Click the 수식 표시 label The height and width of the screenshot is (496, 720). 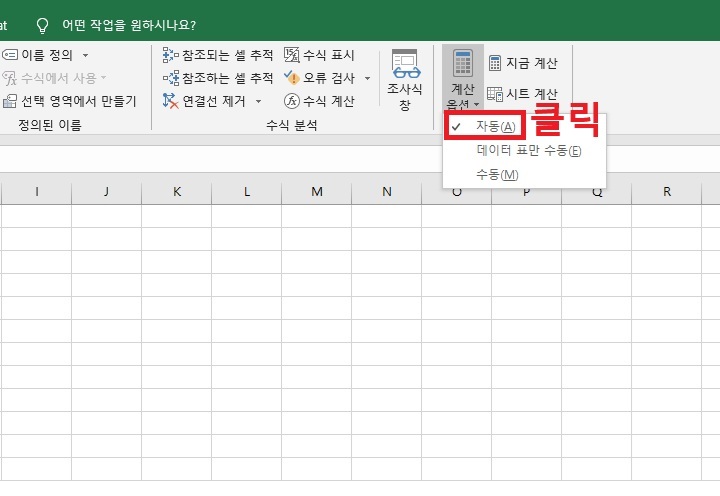click(x=329, y=55)
